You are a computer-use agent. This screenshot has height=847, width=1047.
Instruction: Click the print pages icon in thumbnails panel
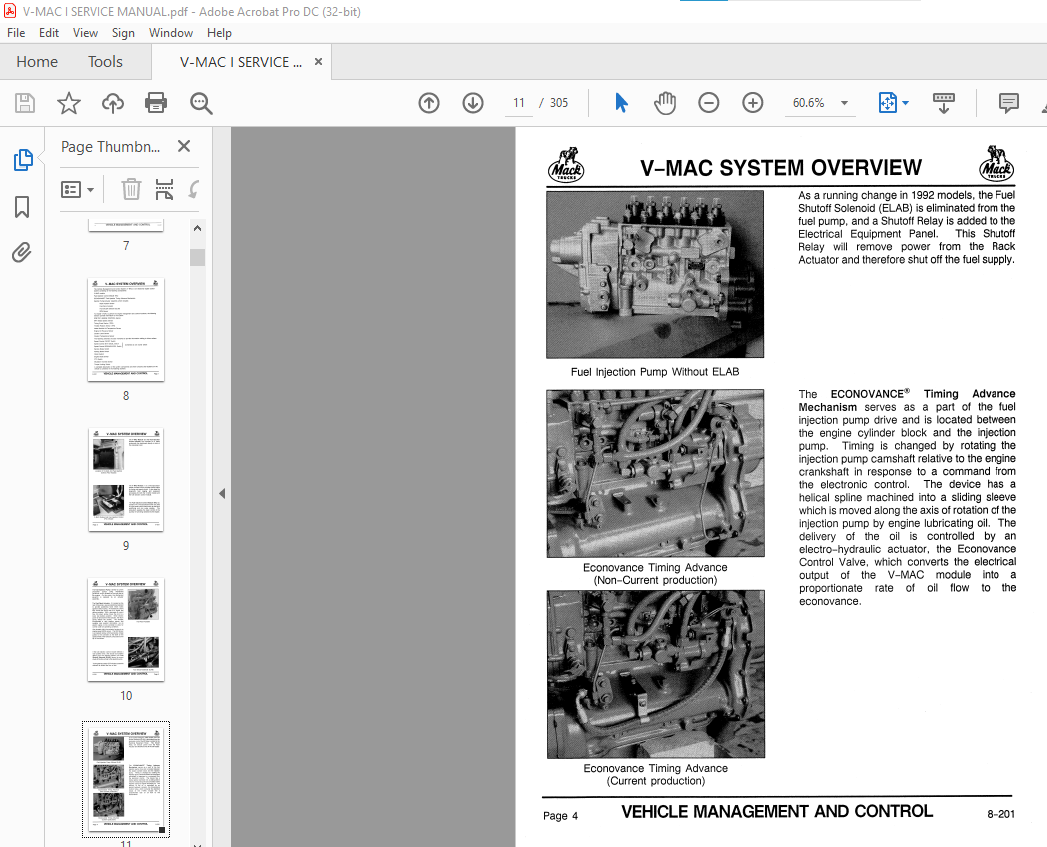coord(164,189)
